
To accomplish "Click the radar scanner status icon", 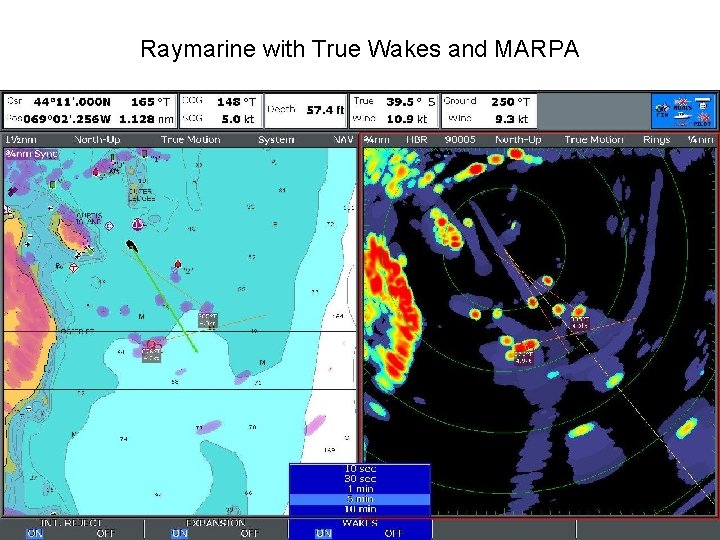I will (702, 103).
